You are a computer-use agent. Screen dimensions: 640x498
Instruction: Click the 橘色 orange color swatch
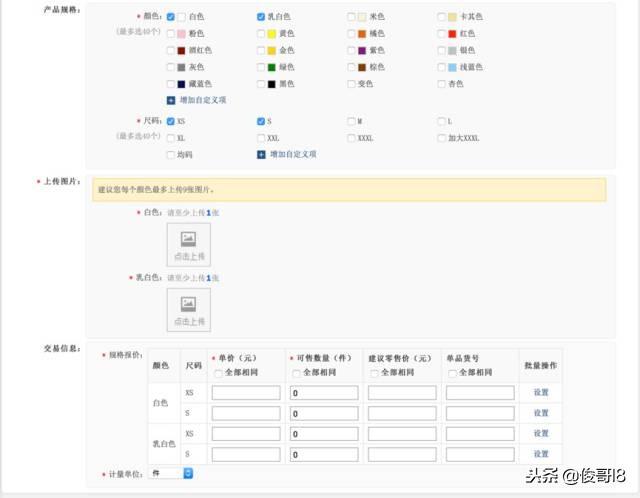(362, 33)
